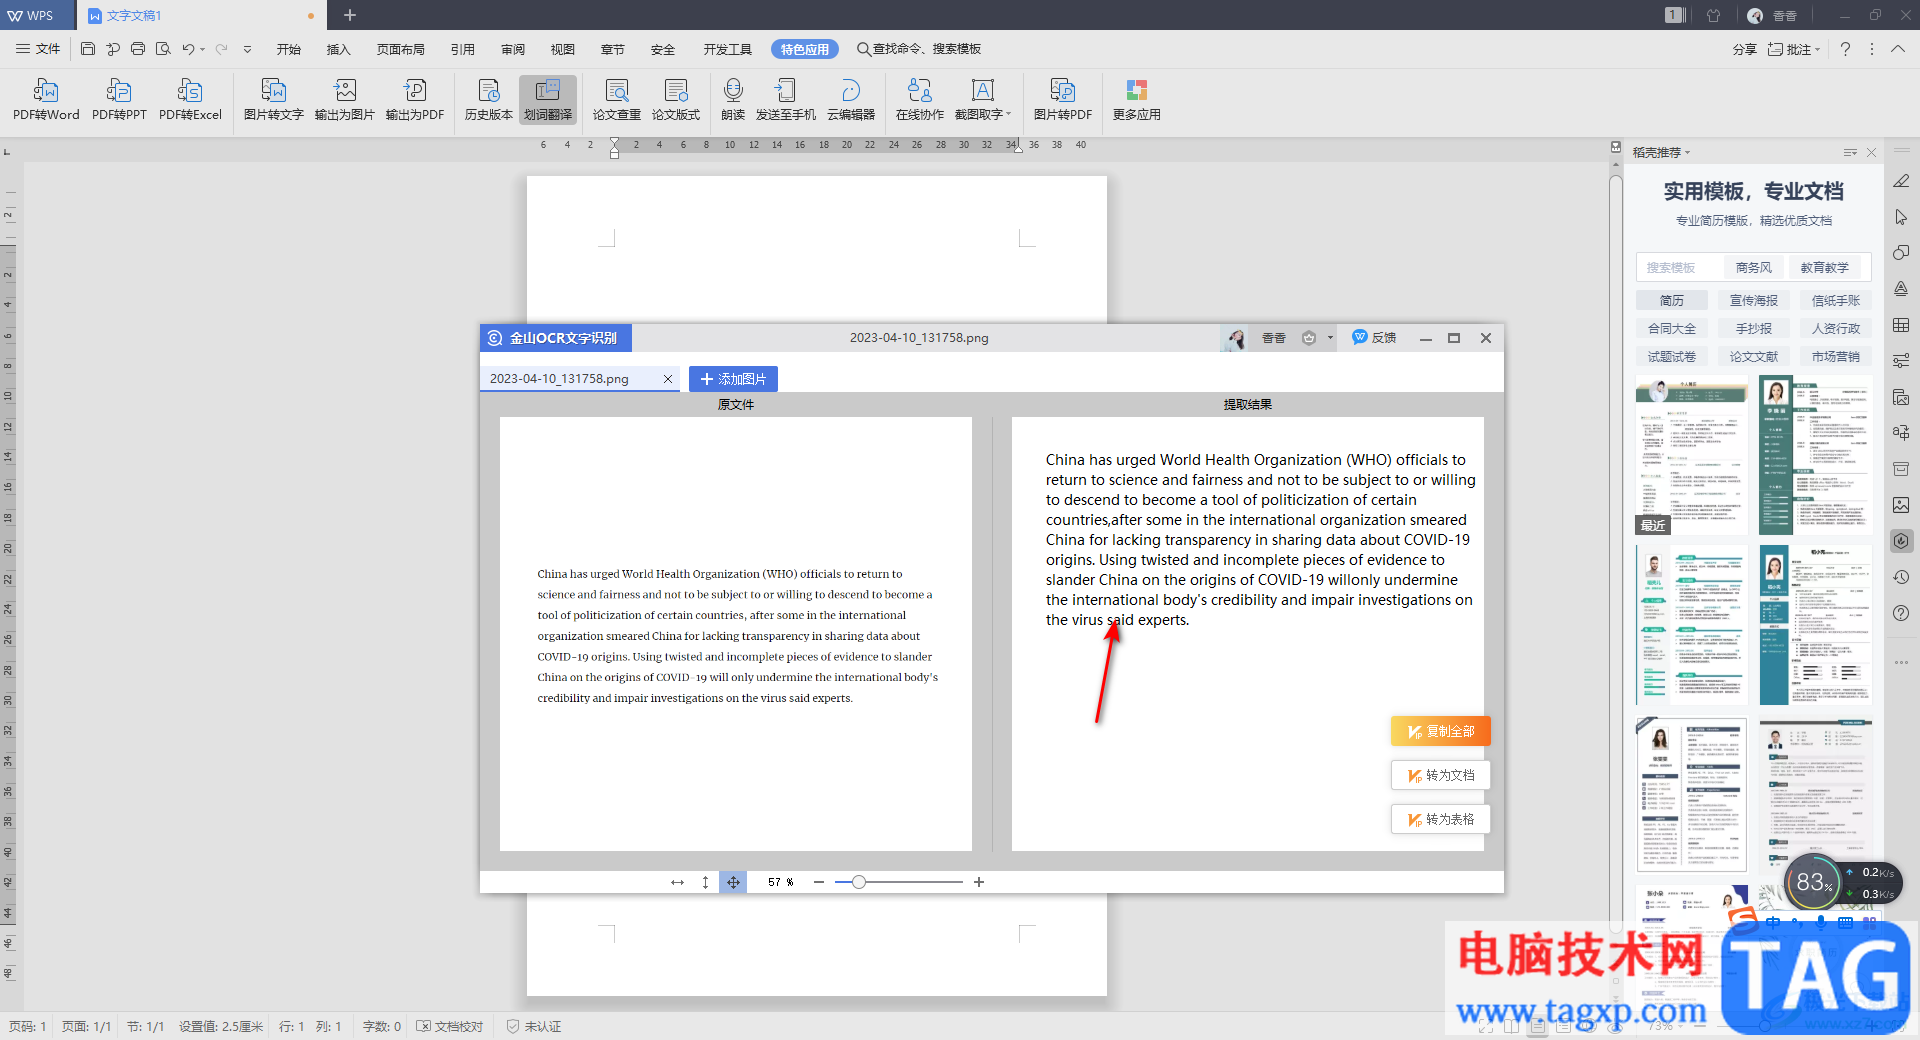Viewport: 1920px width, 1040px height.
Task: Click the 分享 share button
Action: [1745, 49]
